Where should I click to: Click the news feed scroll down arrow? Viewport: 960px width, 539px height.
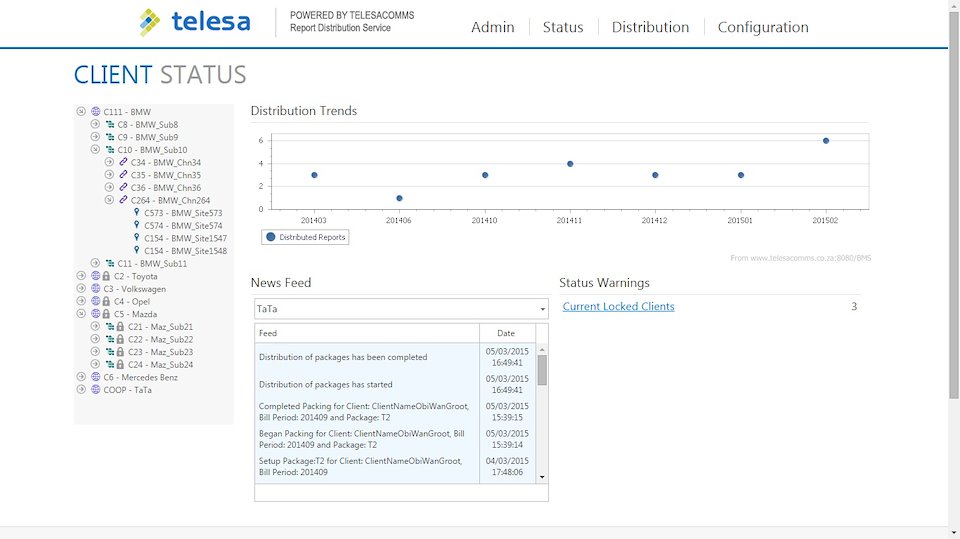click(x=542, y=477)
